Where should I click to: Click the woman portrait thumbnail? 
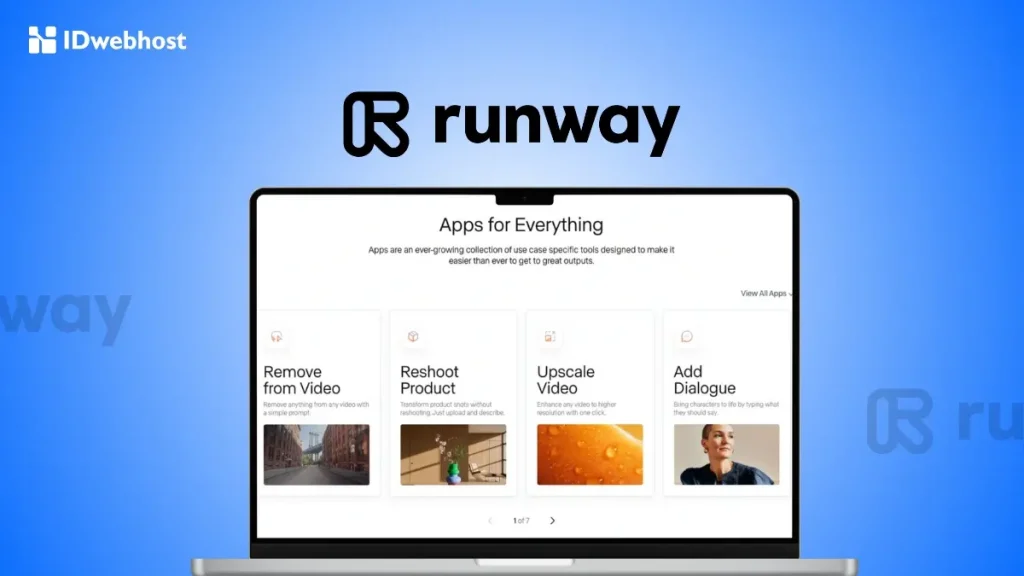(x=726, y=454)
